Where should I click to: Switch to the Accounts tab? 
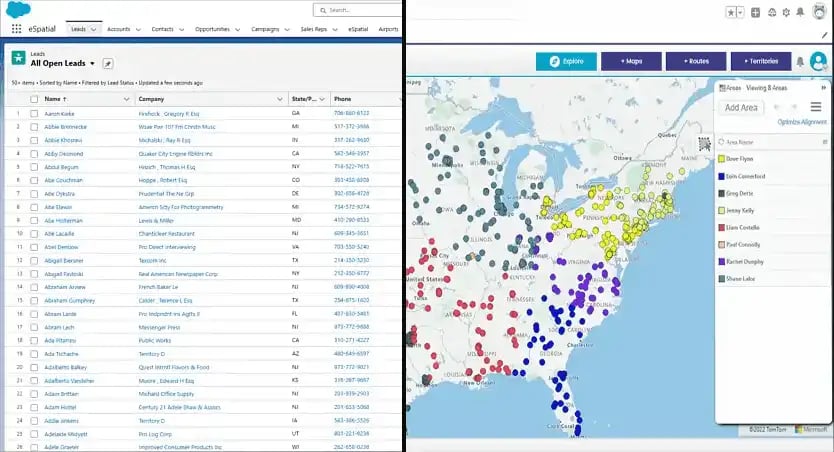point(119,29)
